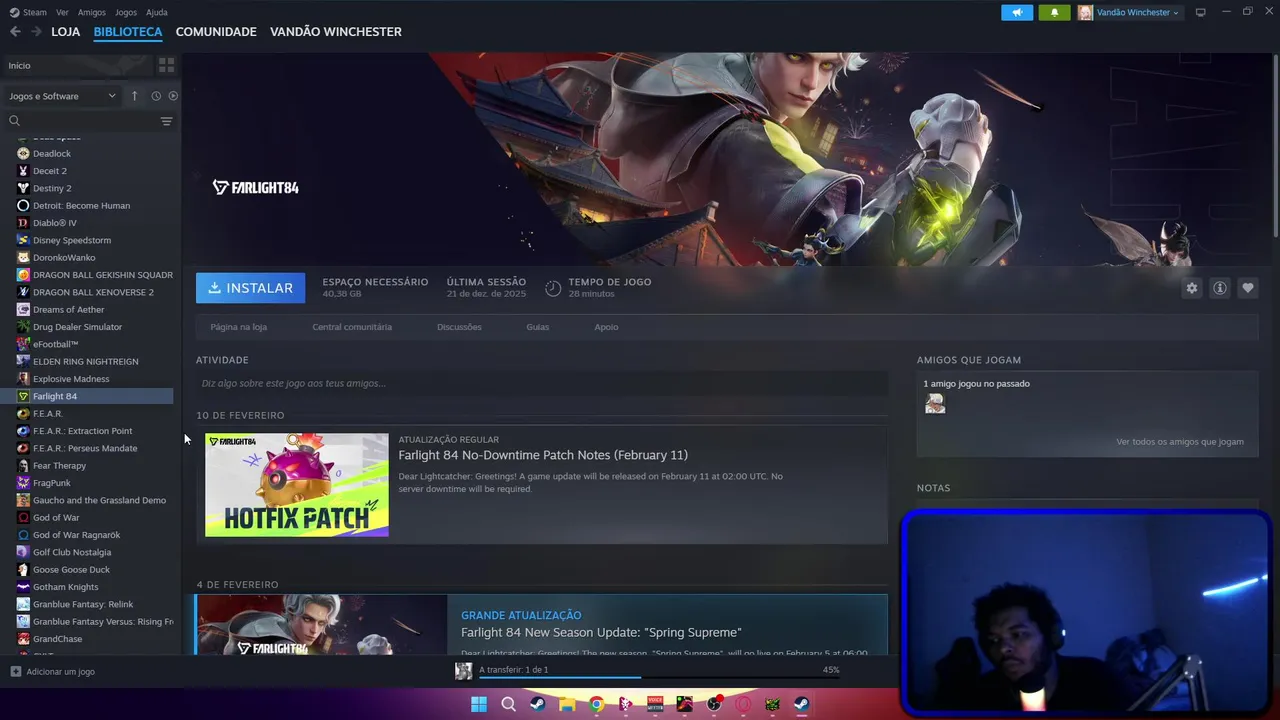Open the Vandão Winchester account dropdown
Screen dimensions: 1280x720
click(1129, 13)
